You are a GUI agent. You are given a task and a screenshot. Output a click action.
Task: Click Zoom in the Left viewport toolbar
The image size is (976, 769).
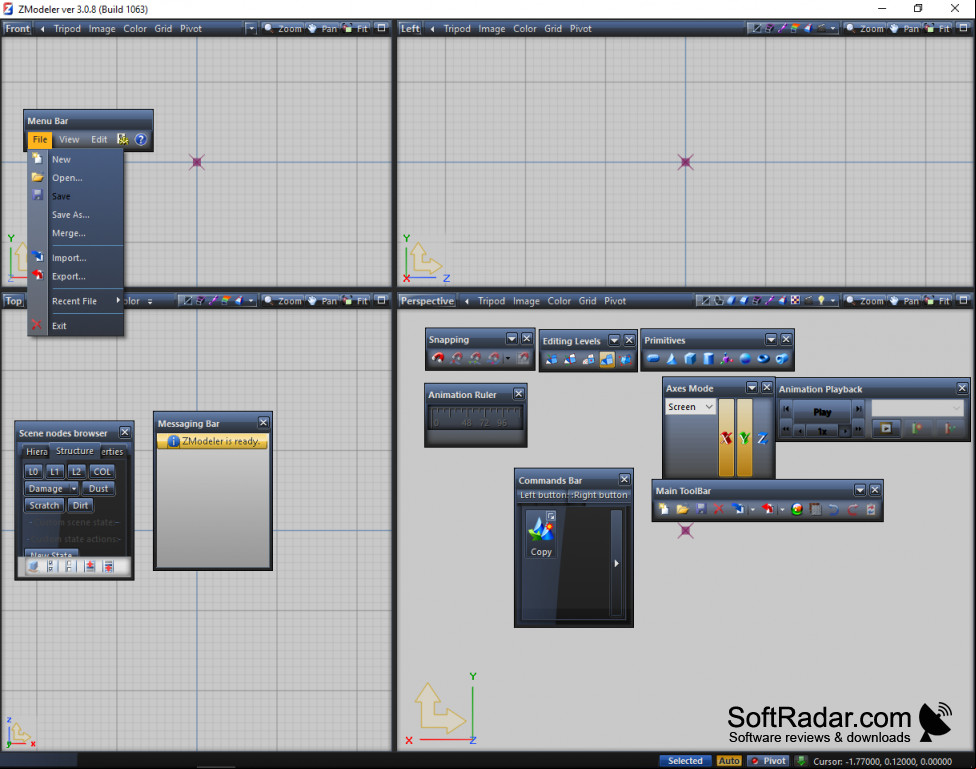tap(865, 28)
